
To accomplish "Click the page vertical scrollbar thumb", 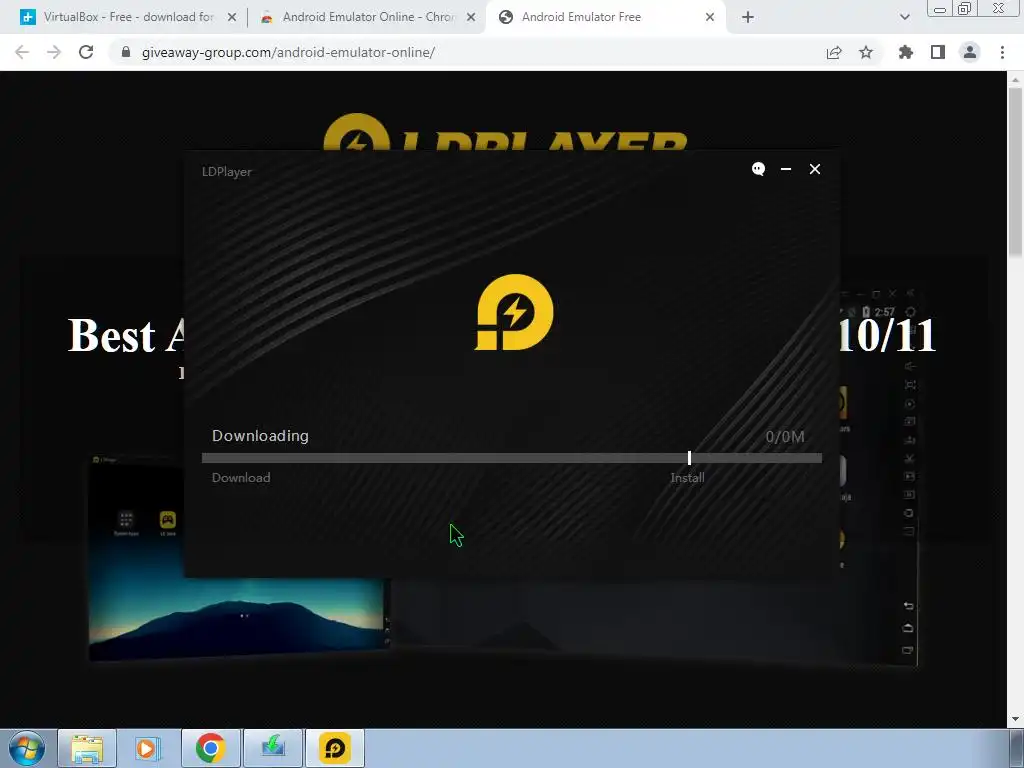I will [1015, 171].
